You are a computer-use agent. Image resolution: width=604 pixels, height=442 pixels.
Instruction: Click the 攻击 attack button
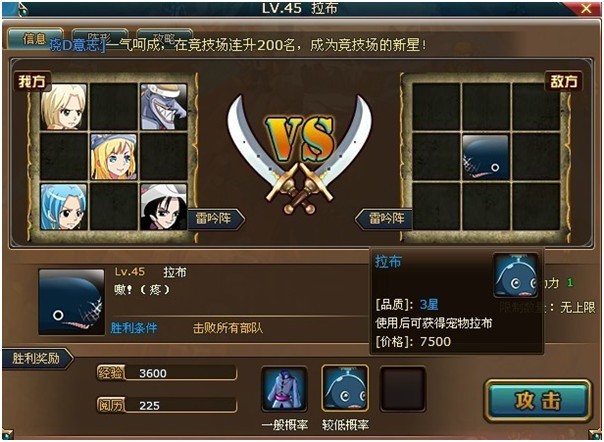click(538, 401)
